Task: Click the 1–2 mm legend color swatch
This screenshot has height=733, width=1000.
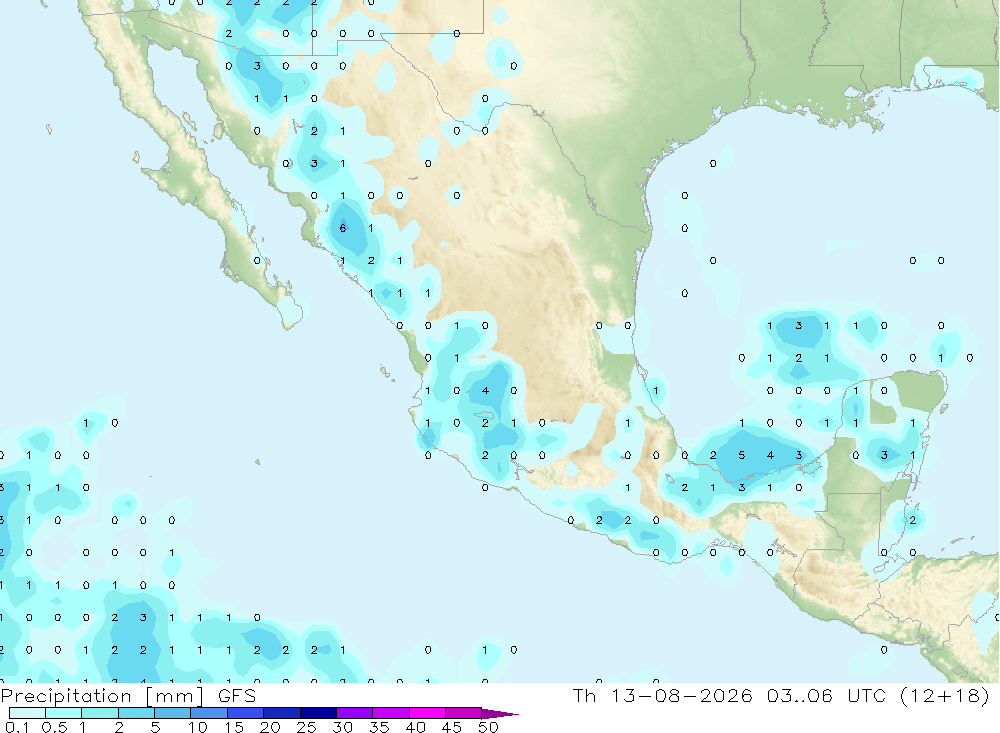Action: (x=100, y=713)
